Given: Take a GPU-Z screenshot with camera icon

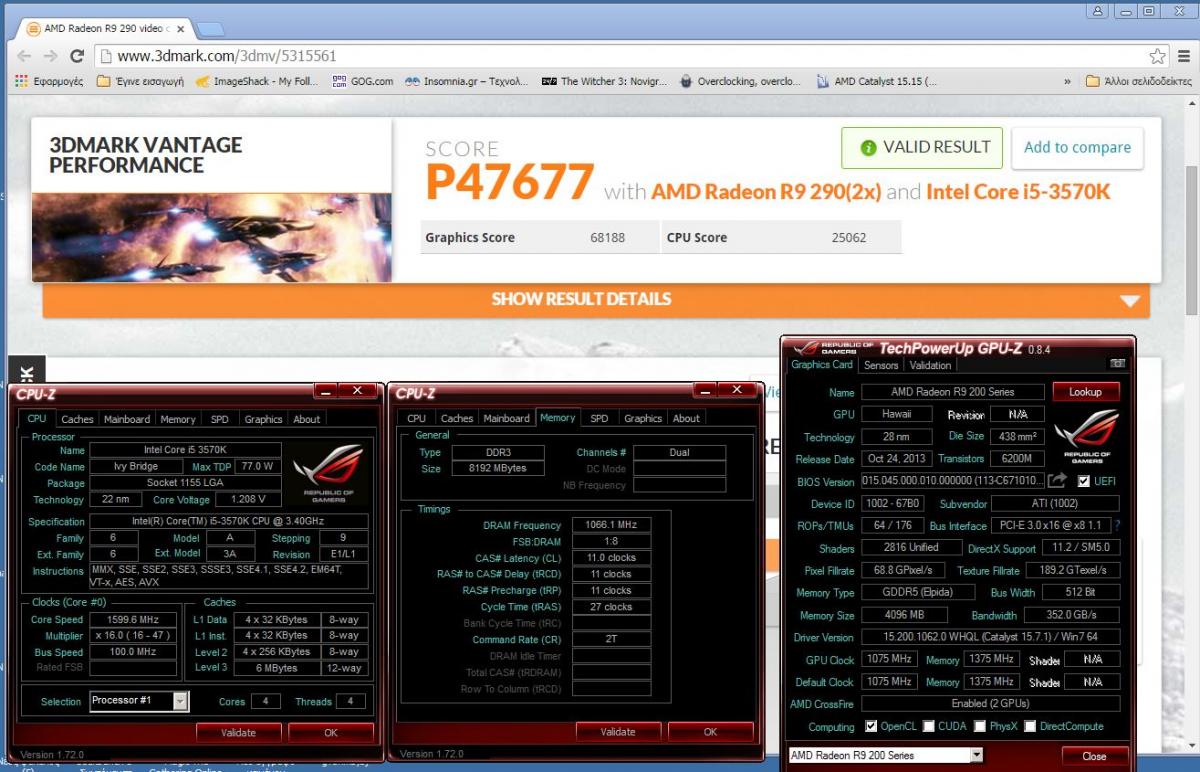Looking at the screenshot, I should click(x=1117, y=364).
